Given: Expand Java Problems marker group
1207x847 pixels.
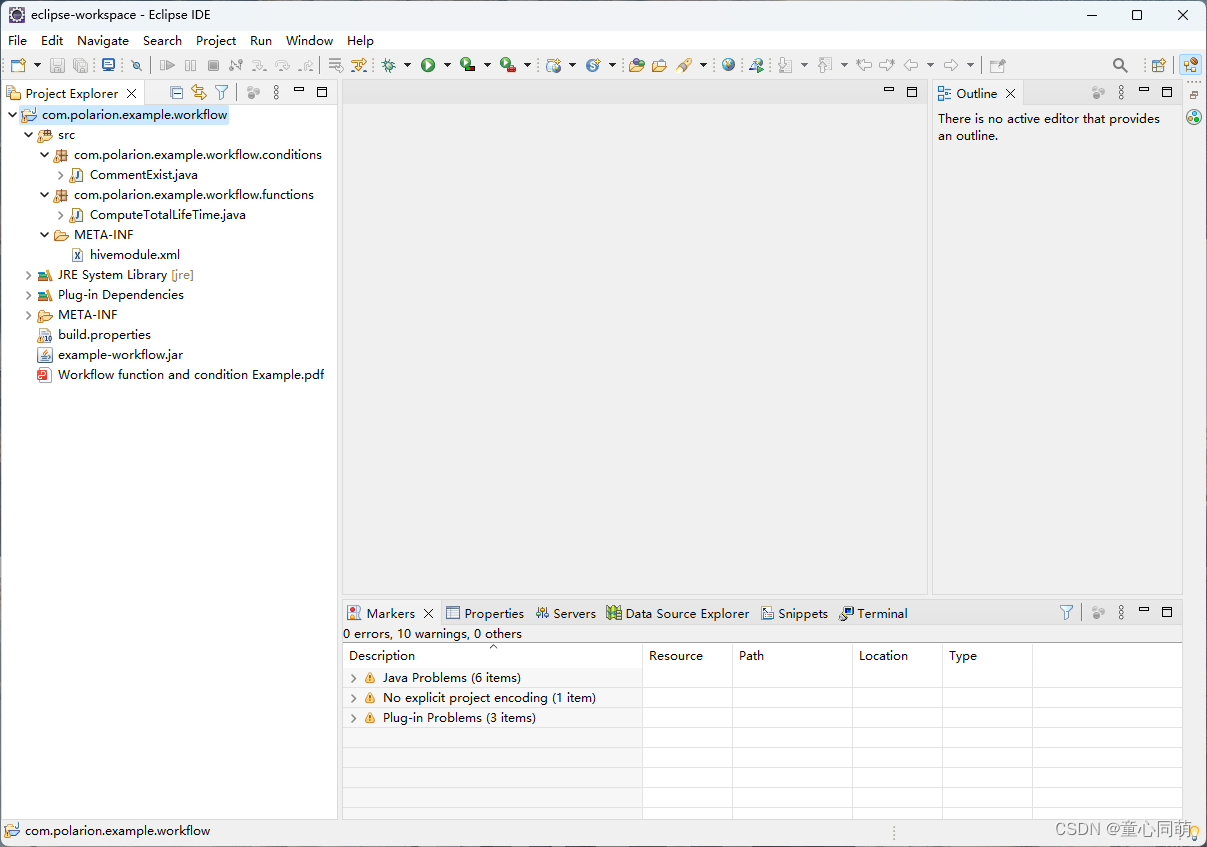Looking at the screenshot, I should [x=353, y=678].
